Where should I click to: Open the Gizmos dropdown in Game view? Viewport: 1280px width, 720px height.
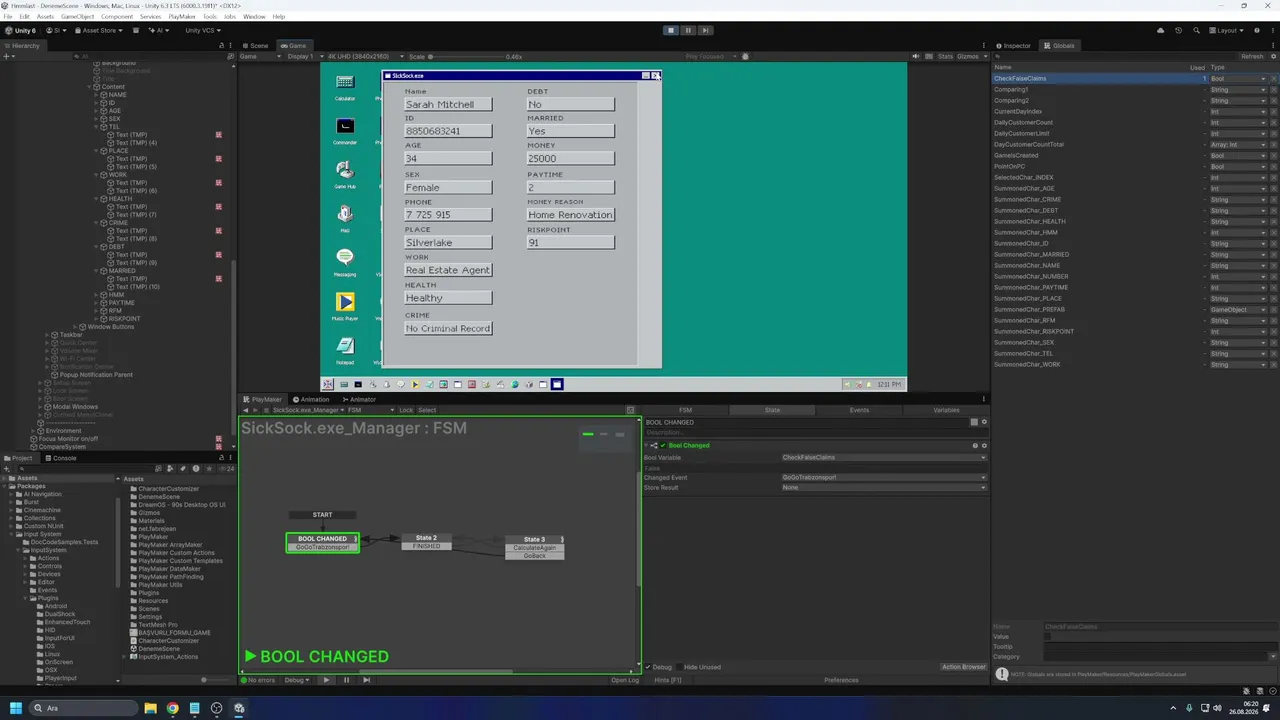[x=970, y=56]
